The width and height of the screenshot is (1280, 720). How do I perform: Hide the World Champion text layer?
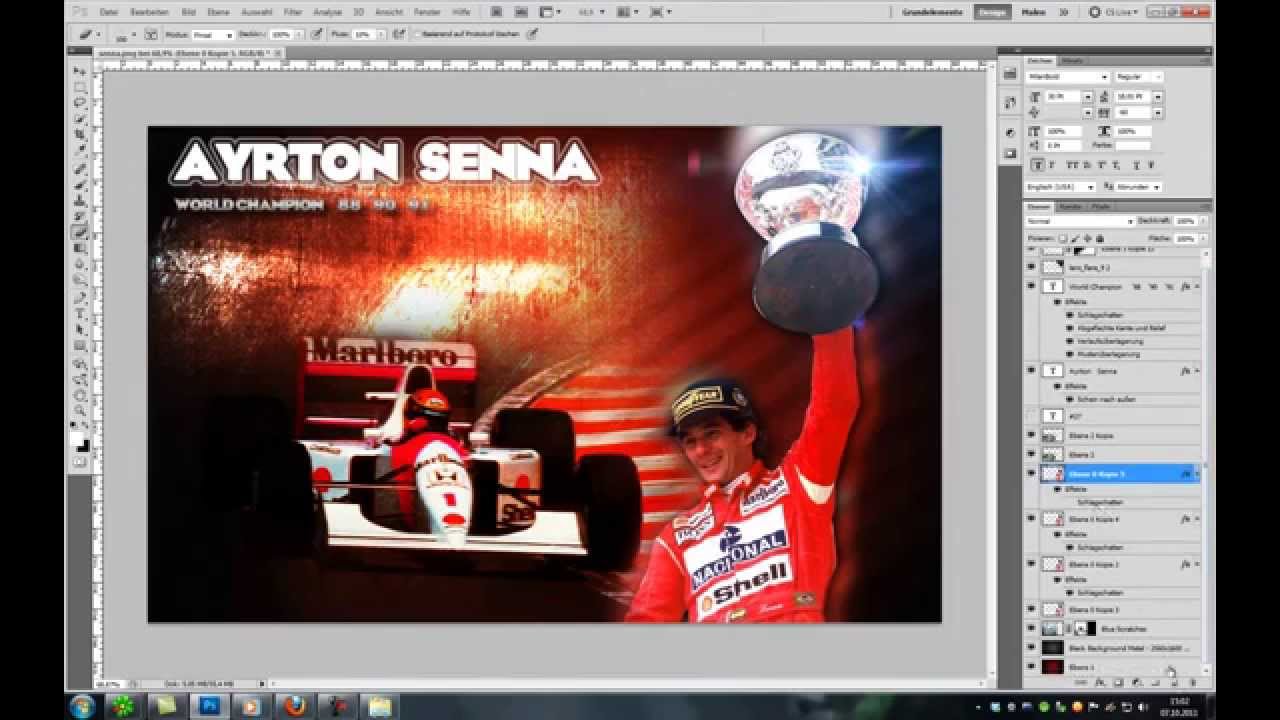pyautogui.click(x=1031, y=286)
